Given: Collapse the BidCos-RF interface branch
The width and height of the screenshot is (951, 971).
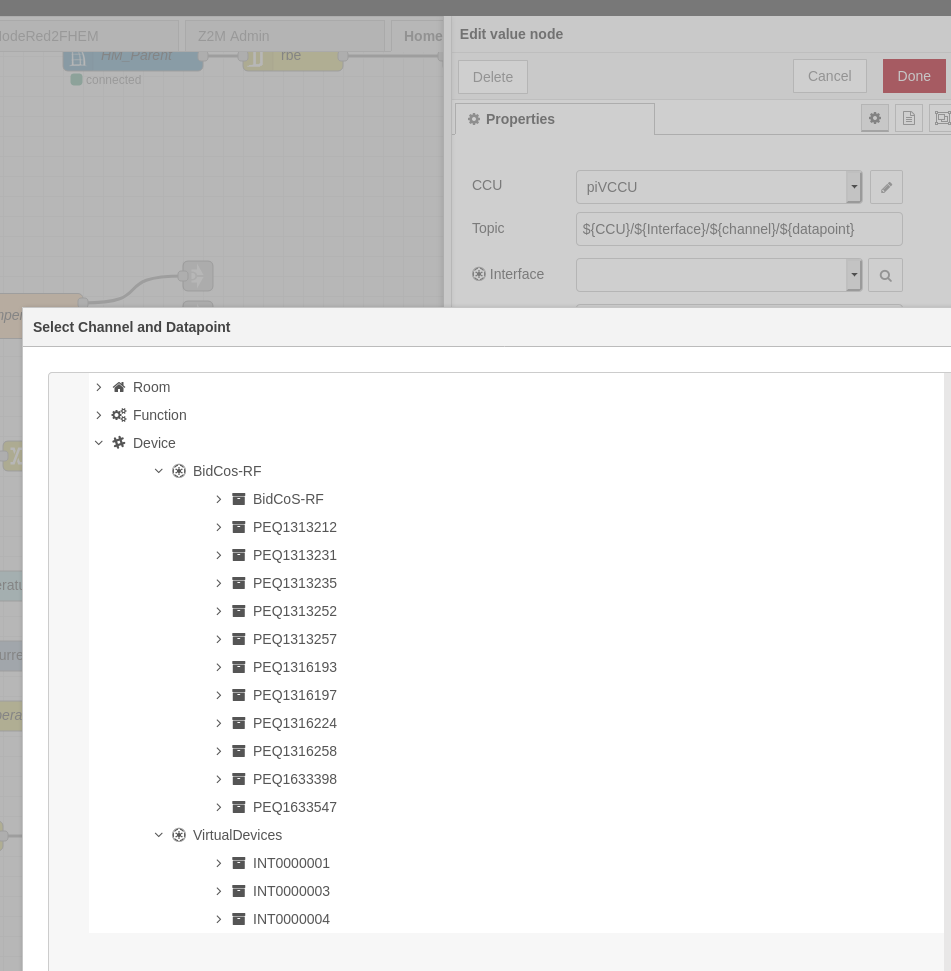Looking at the screenshot, I should (158, 471).
